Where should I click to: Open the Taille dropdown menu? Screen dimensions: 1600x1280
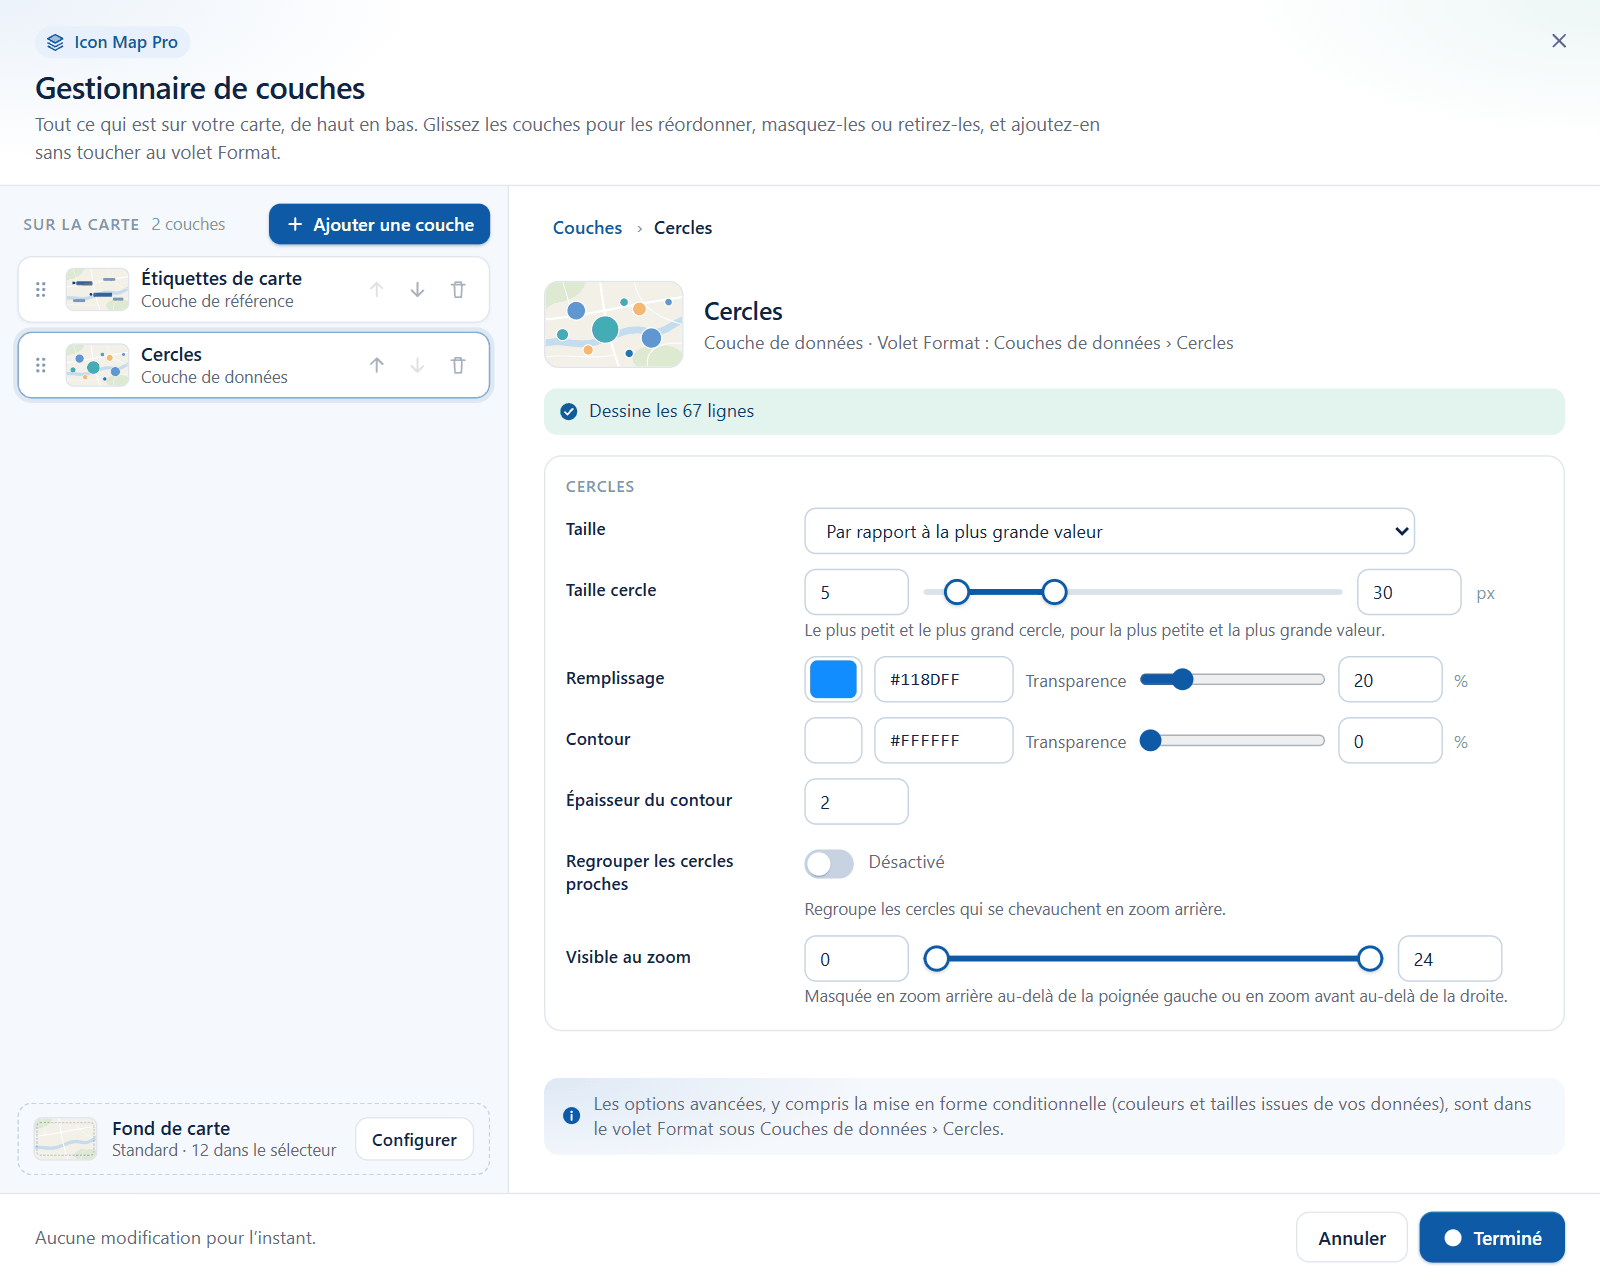pos(1109,531)
